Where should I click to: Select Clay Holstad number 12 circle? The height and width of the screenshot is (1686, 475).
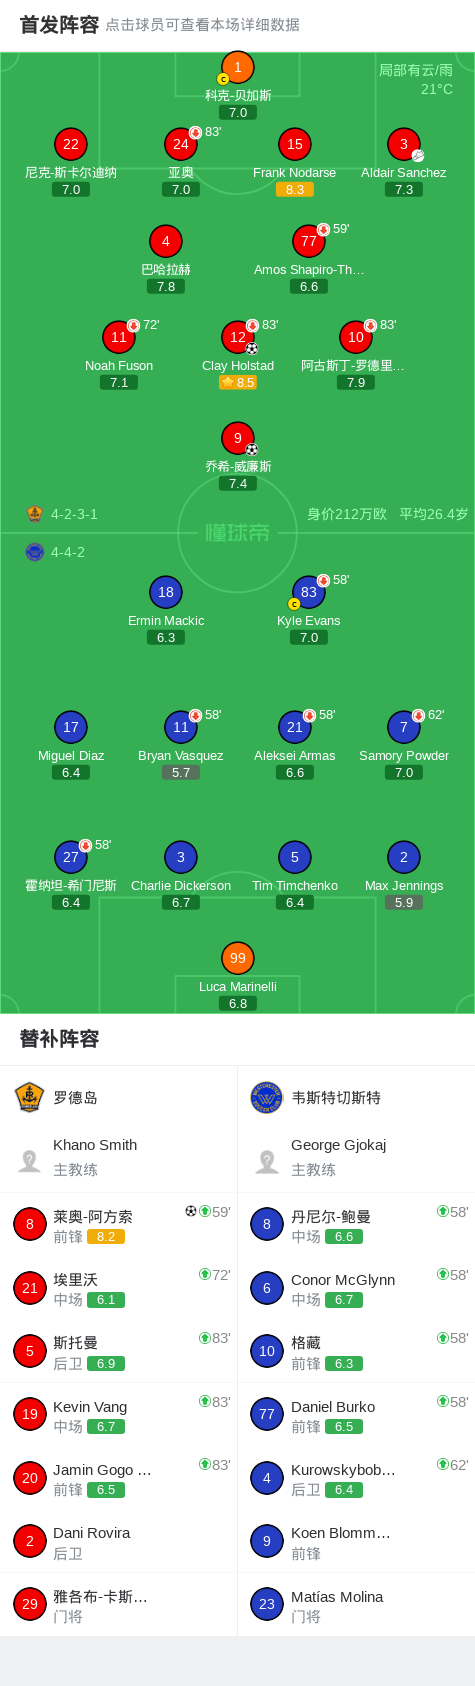(238, 337)
